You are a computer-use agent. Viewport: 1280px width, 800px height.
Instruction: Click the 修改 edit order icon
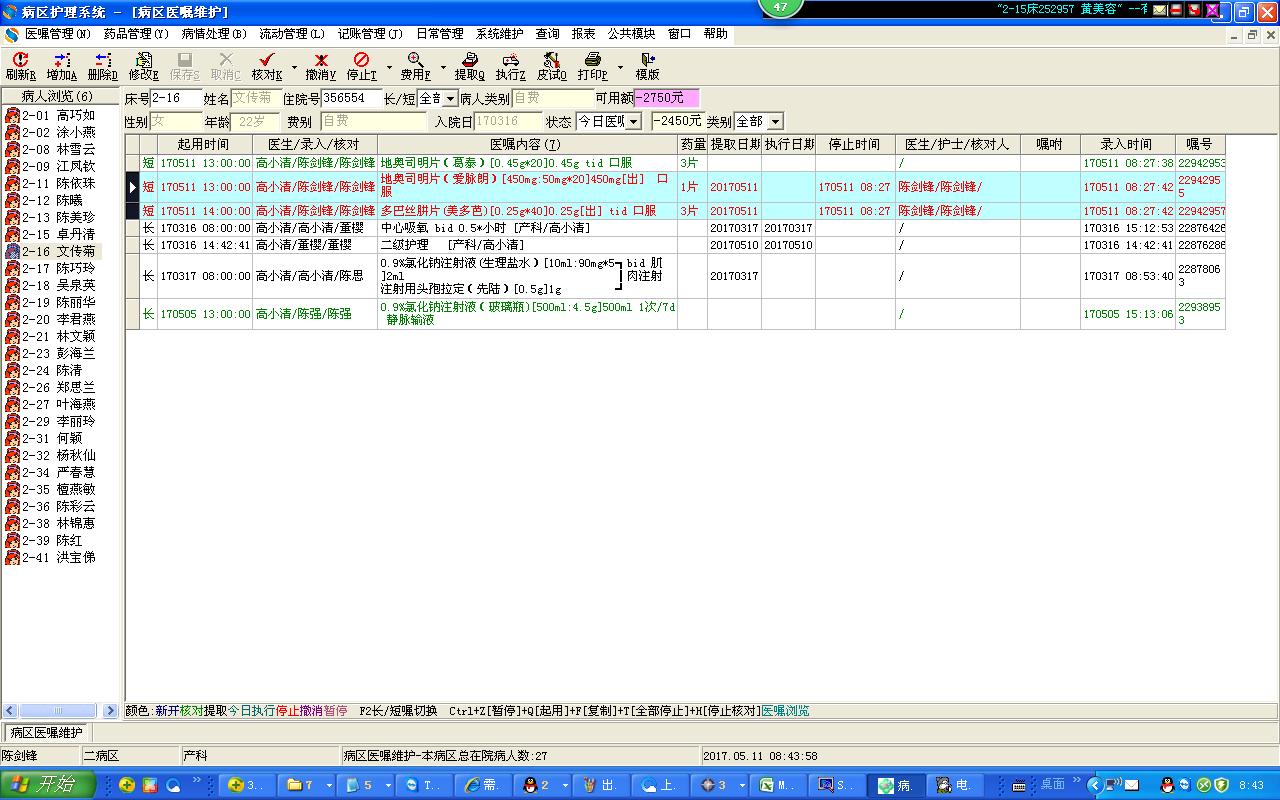tap(143, 60)
